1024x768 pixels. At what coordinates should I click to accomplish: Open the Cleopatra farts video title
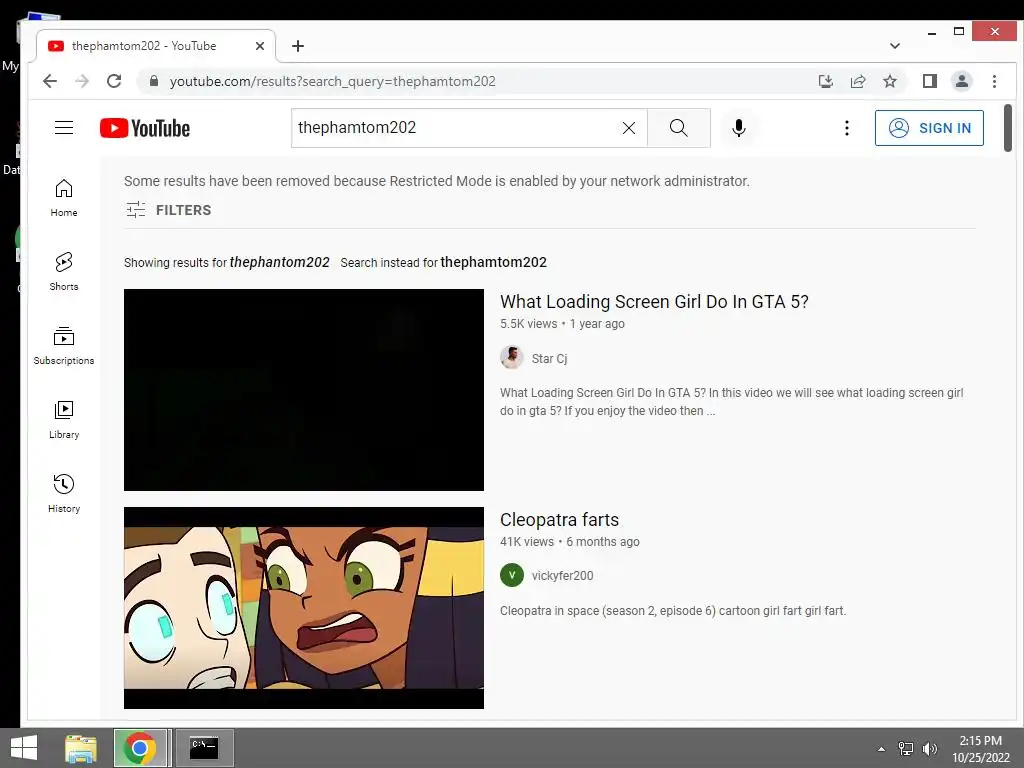(x=559, y=520)
